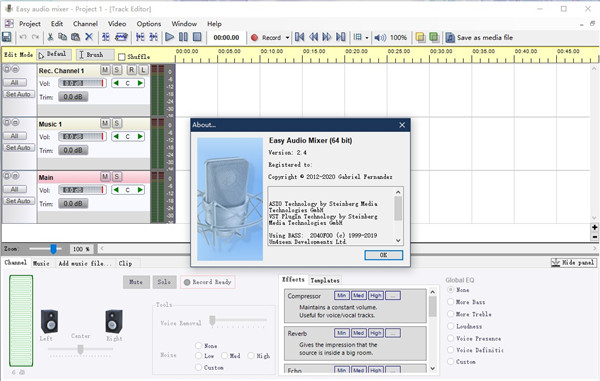This screenshot has width=600, height=381.
Task: Click the red Record button
Action: tap(266, 37)
